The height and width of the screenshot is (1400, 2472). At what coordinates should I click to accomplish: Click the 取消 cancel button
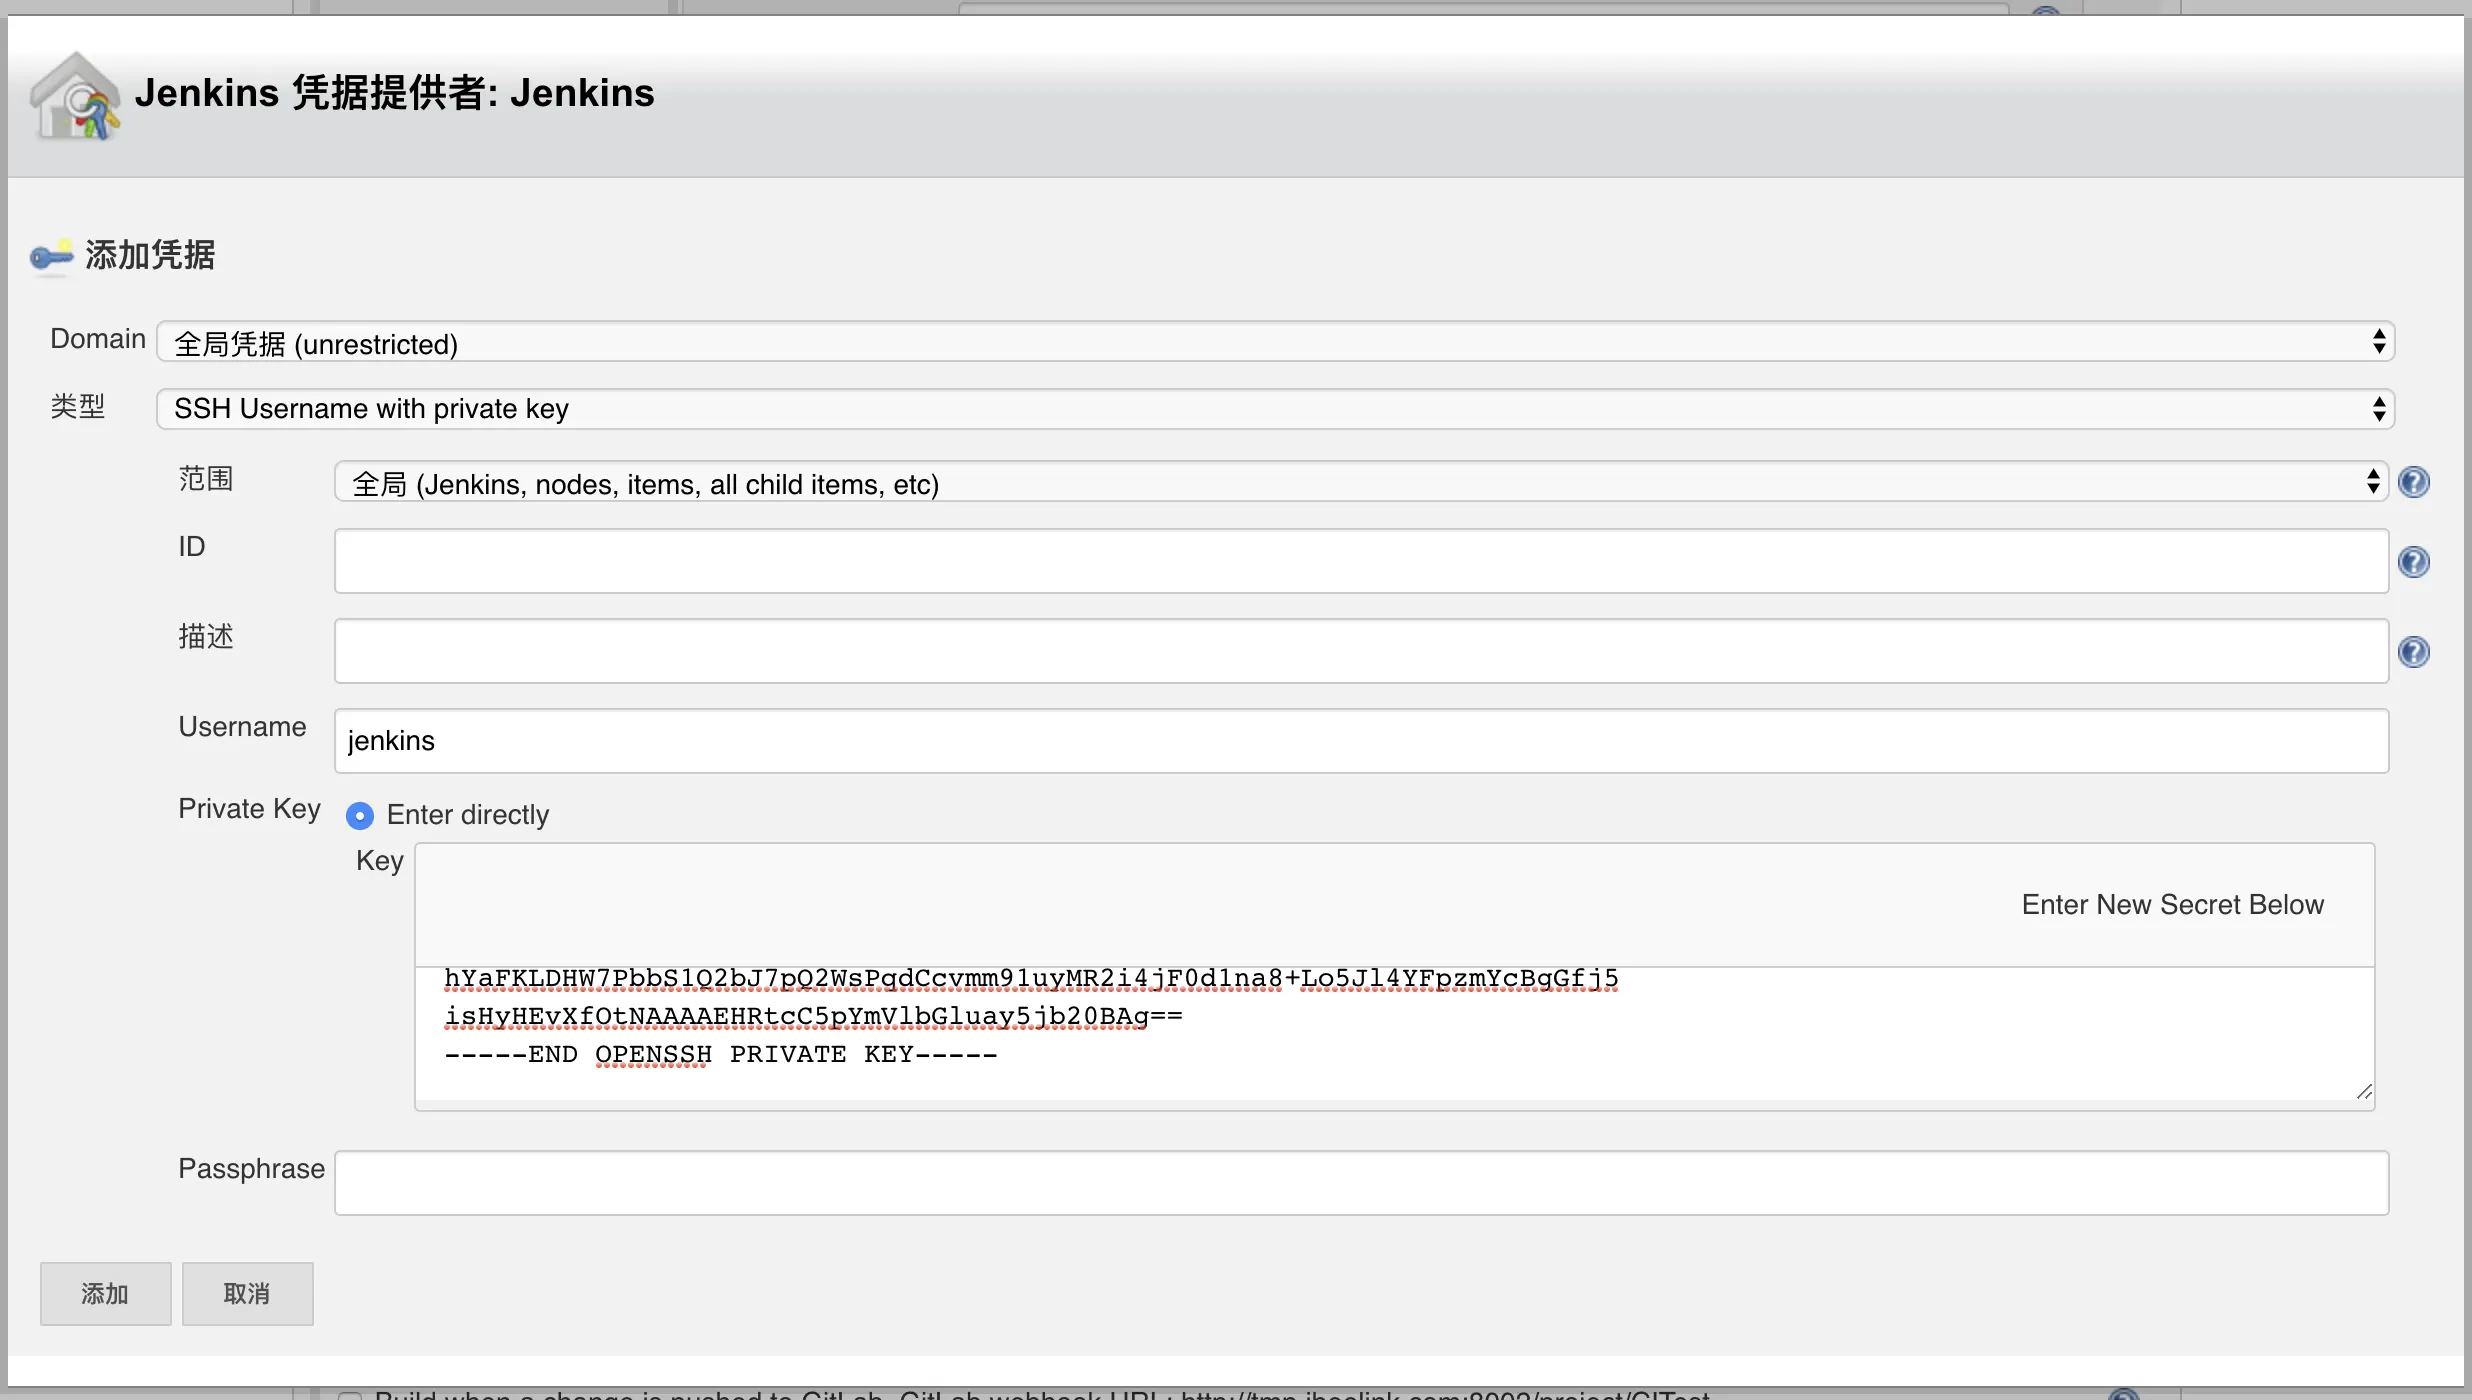(247, 1294)
